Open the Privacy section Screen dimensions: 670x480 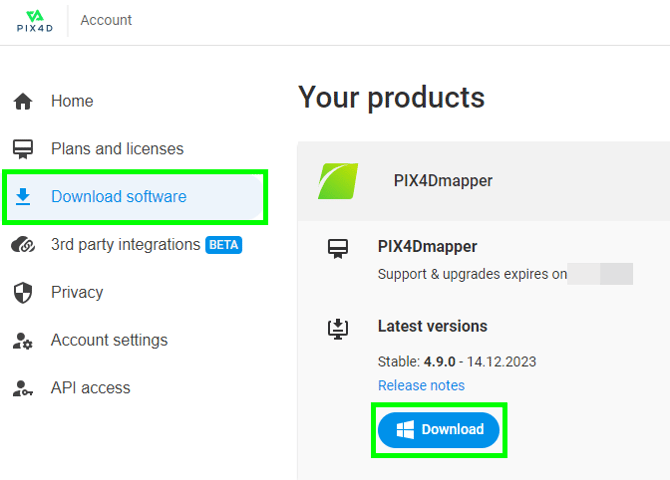pyautogui.click(x=77, y=292)
